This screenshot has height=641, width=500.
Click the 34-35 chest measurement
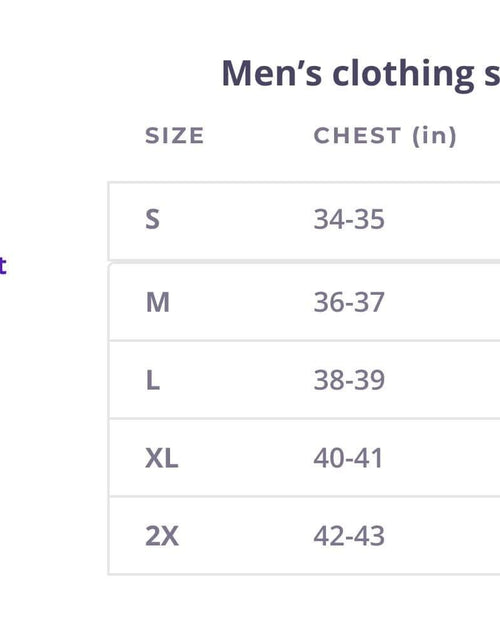349,220
